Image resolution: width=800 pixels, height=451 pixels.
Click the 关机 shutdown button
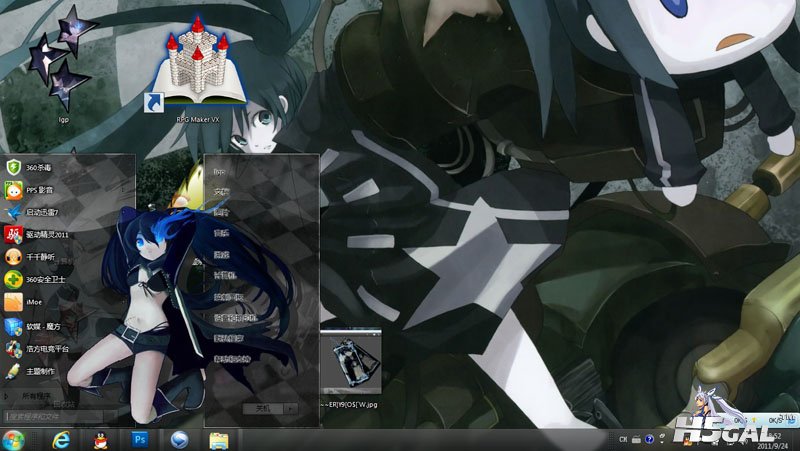pos(262,409)
